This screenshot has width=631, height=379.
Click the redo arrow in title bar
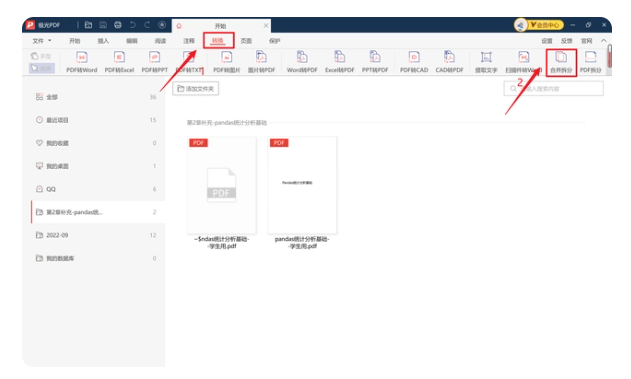[x=147, y=25]
